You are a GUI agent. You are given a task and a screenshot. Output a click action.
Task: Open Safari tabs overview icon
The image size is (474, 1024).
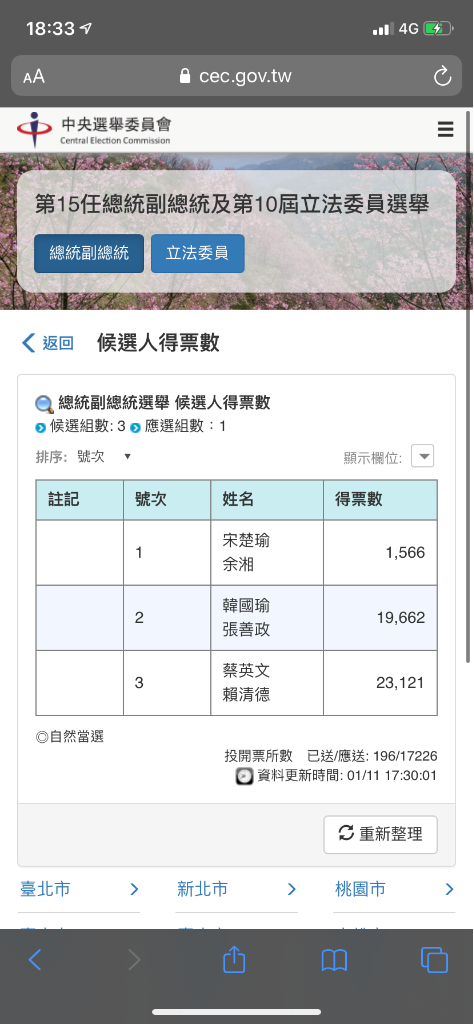tap(435, 960)
